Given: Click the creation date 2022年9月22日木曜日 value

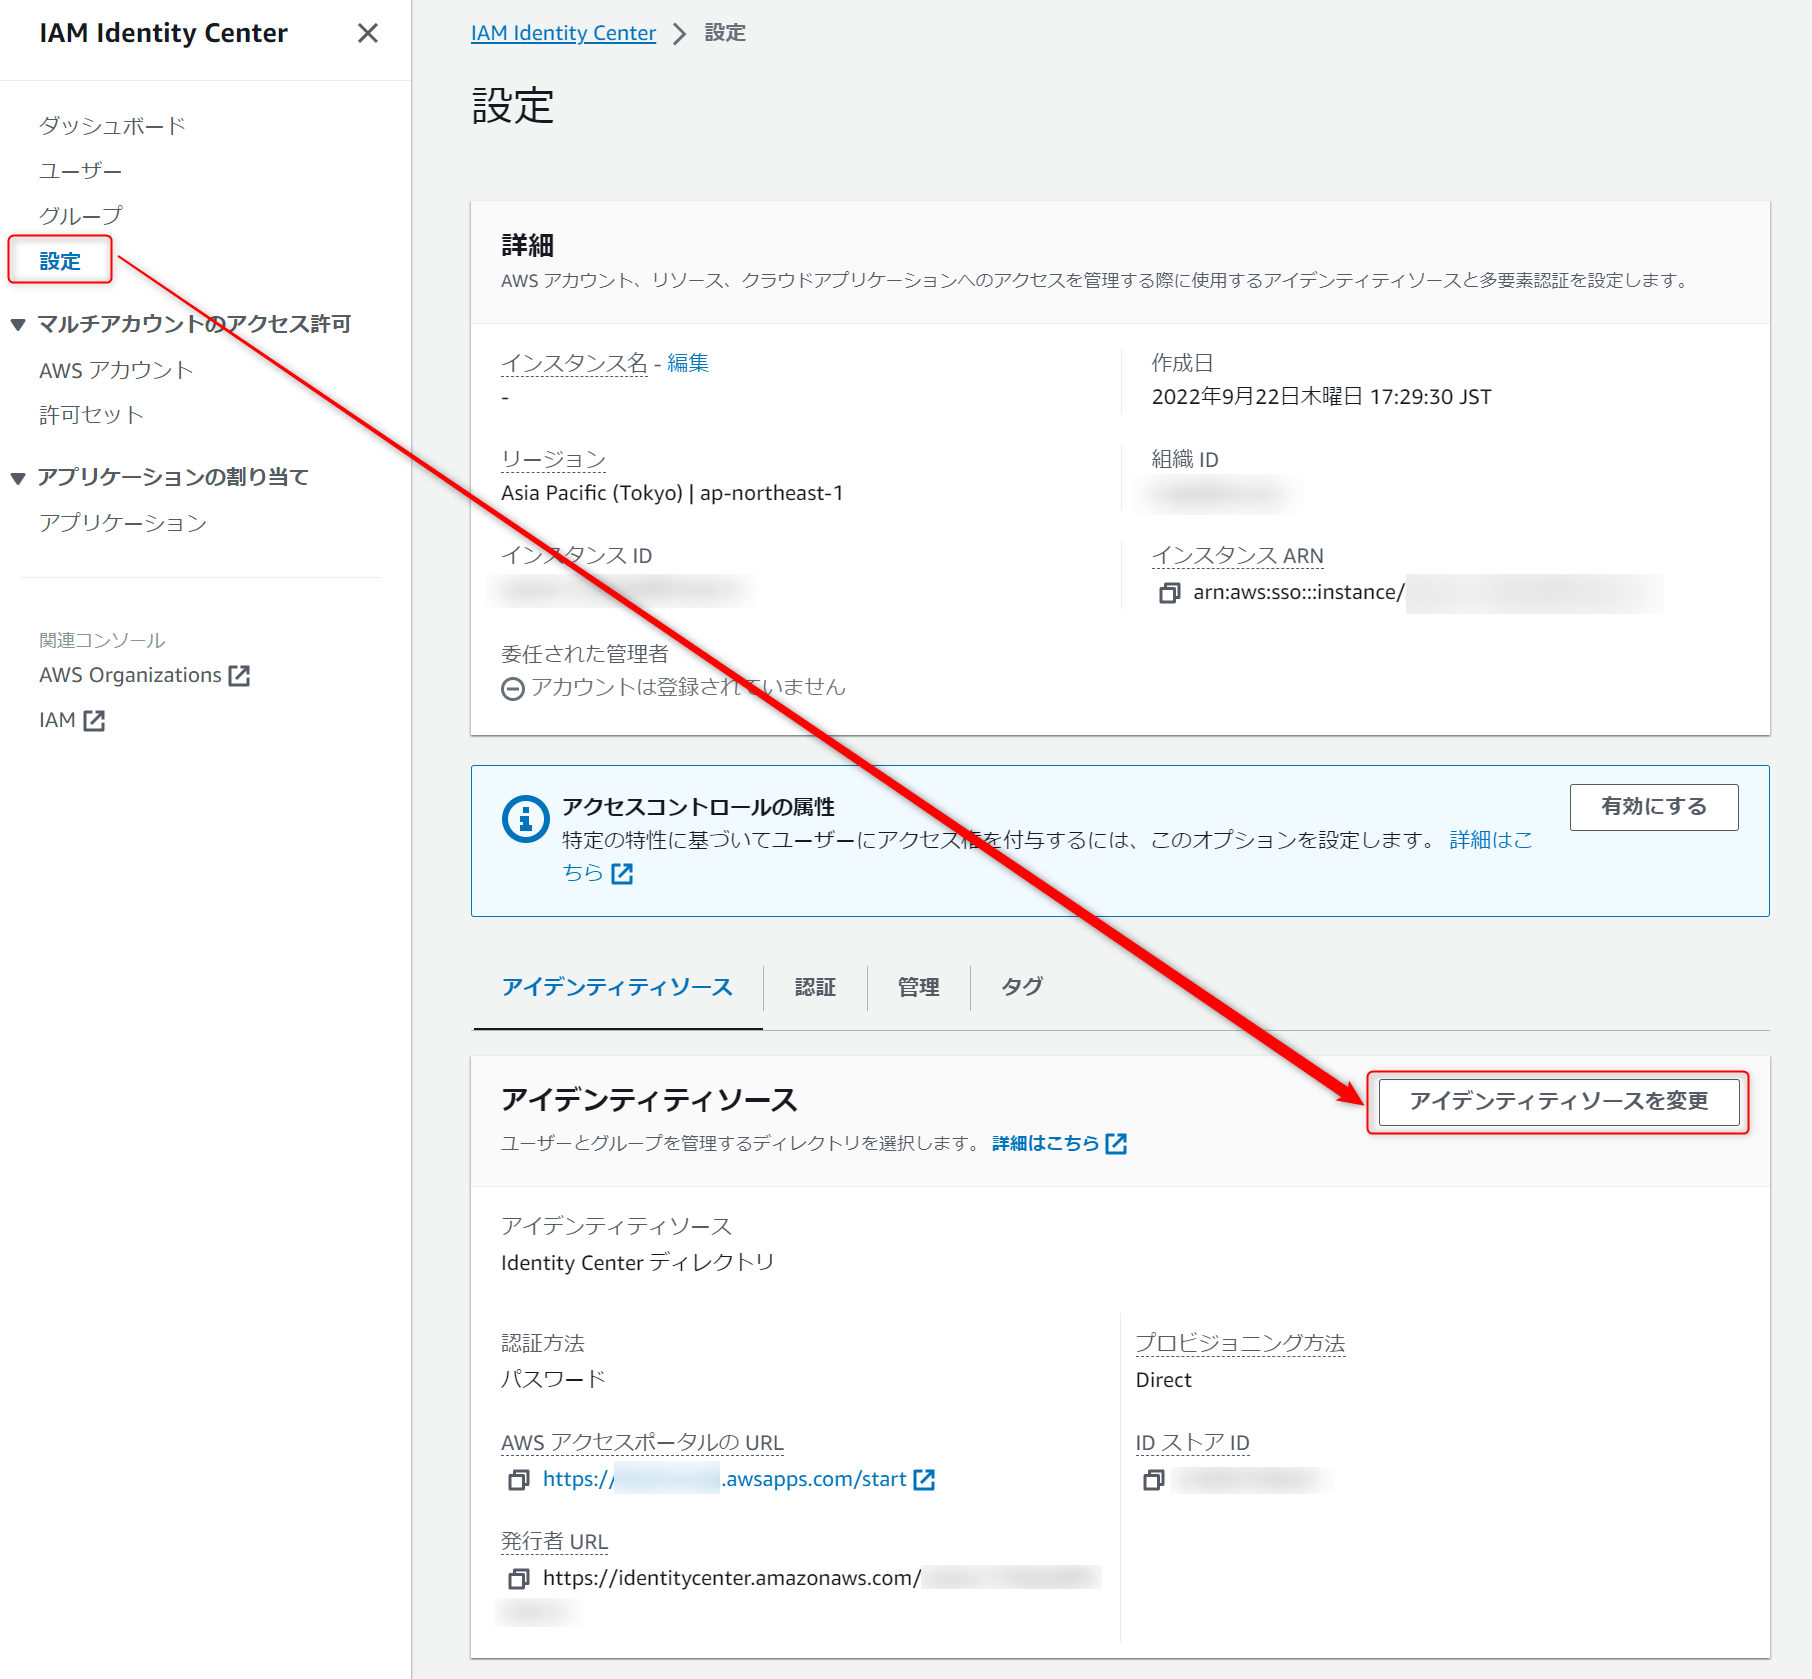Looking at the screenshot, I should (x=1321, y=397).
